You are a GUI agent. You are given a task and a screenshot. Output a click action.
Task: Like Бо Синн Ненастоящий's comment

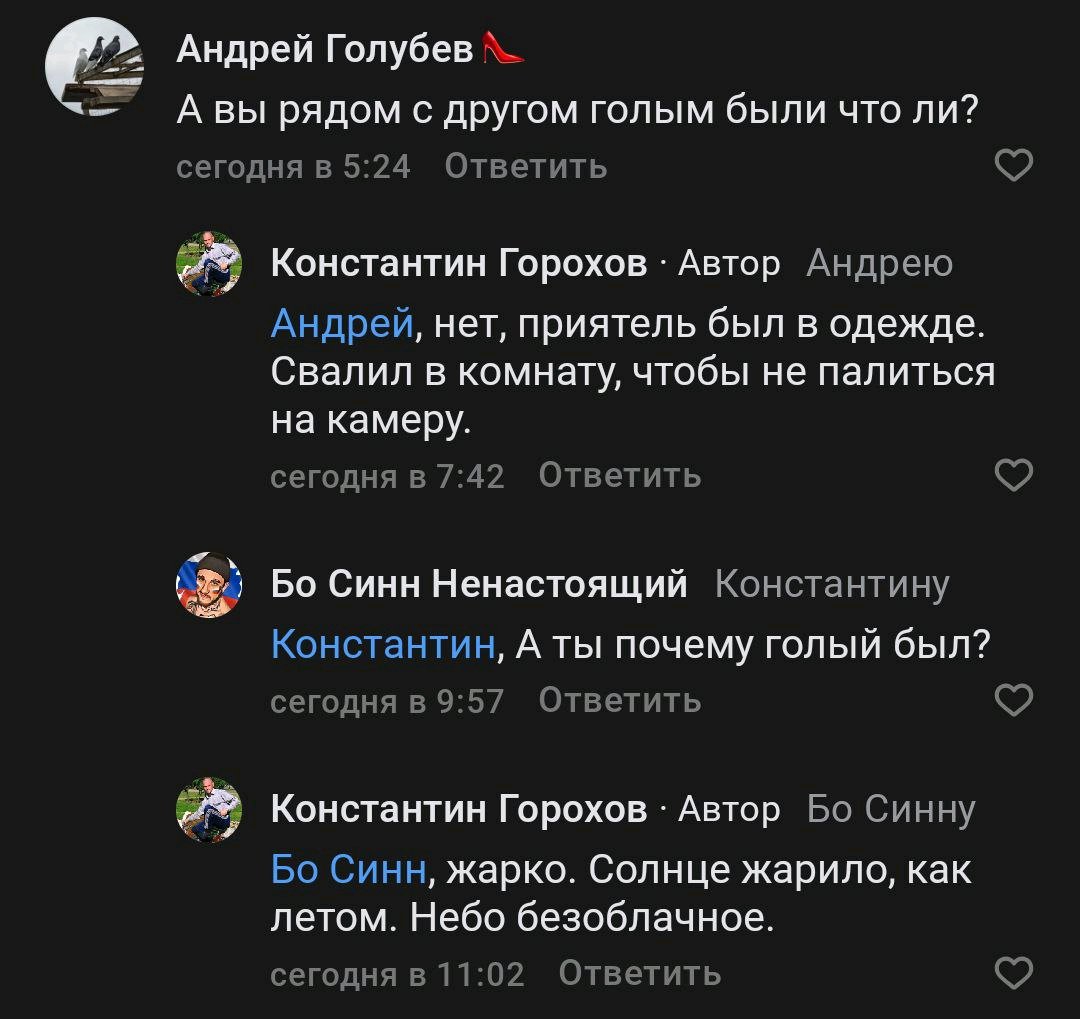click(x=1014, y=701)
